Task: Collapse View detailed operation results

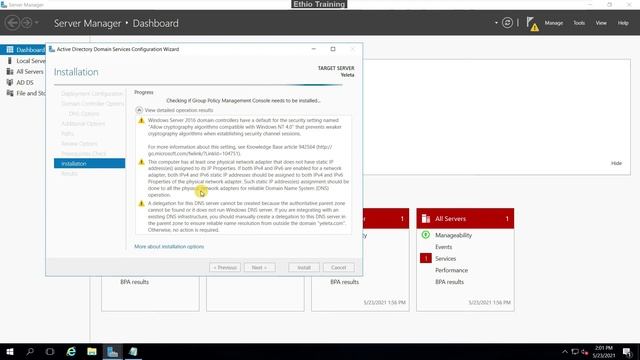Action: [x=139, y=110]
